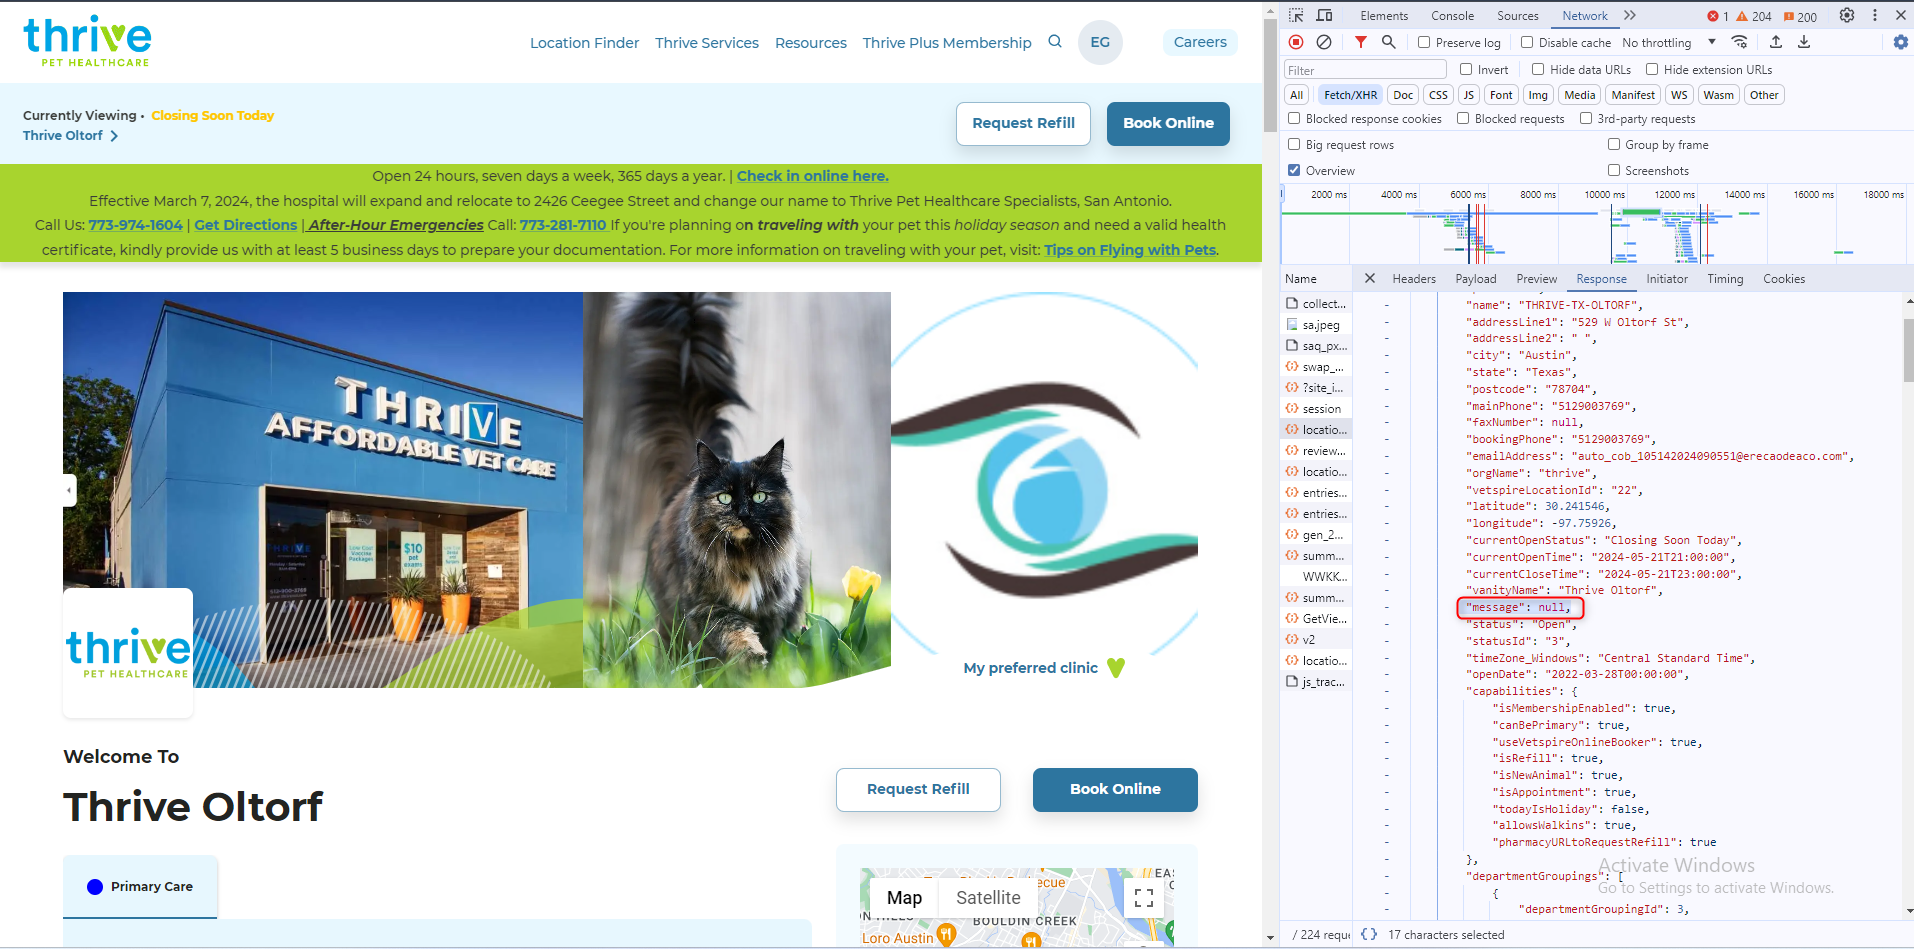Select the JS filter type
The image size is (1914, 949).
point(1468,95)
